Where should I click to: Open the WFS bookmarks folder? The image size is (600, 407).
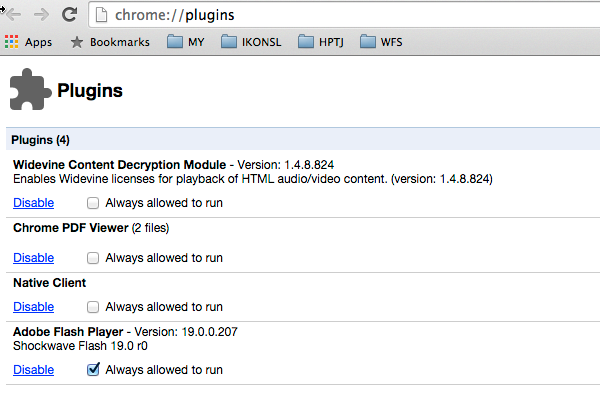click(x=382, y=42)
